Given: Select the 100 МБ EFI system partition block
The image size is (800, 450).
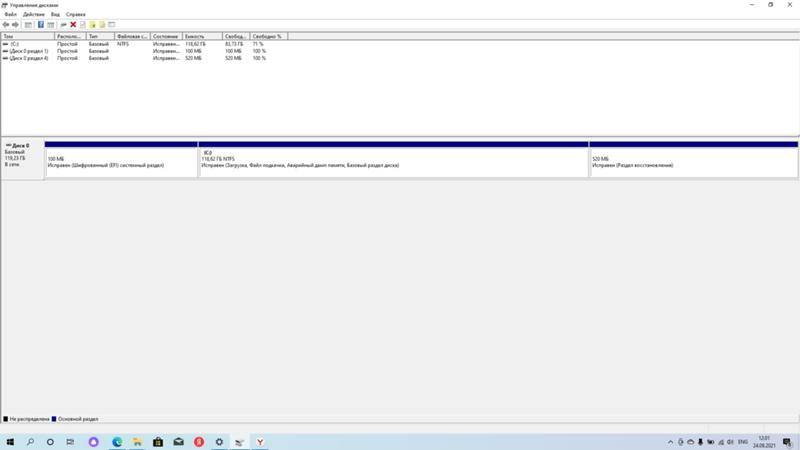Looking at the screenshot, I should pyautogui.click(x=121, y=160).
